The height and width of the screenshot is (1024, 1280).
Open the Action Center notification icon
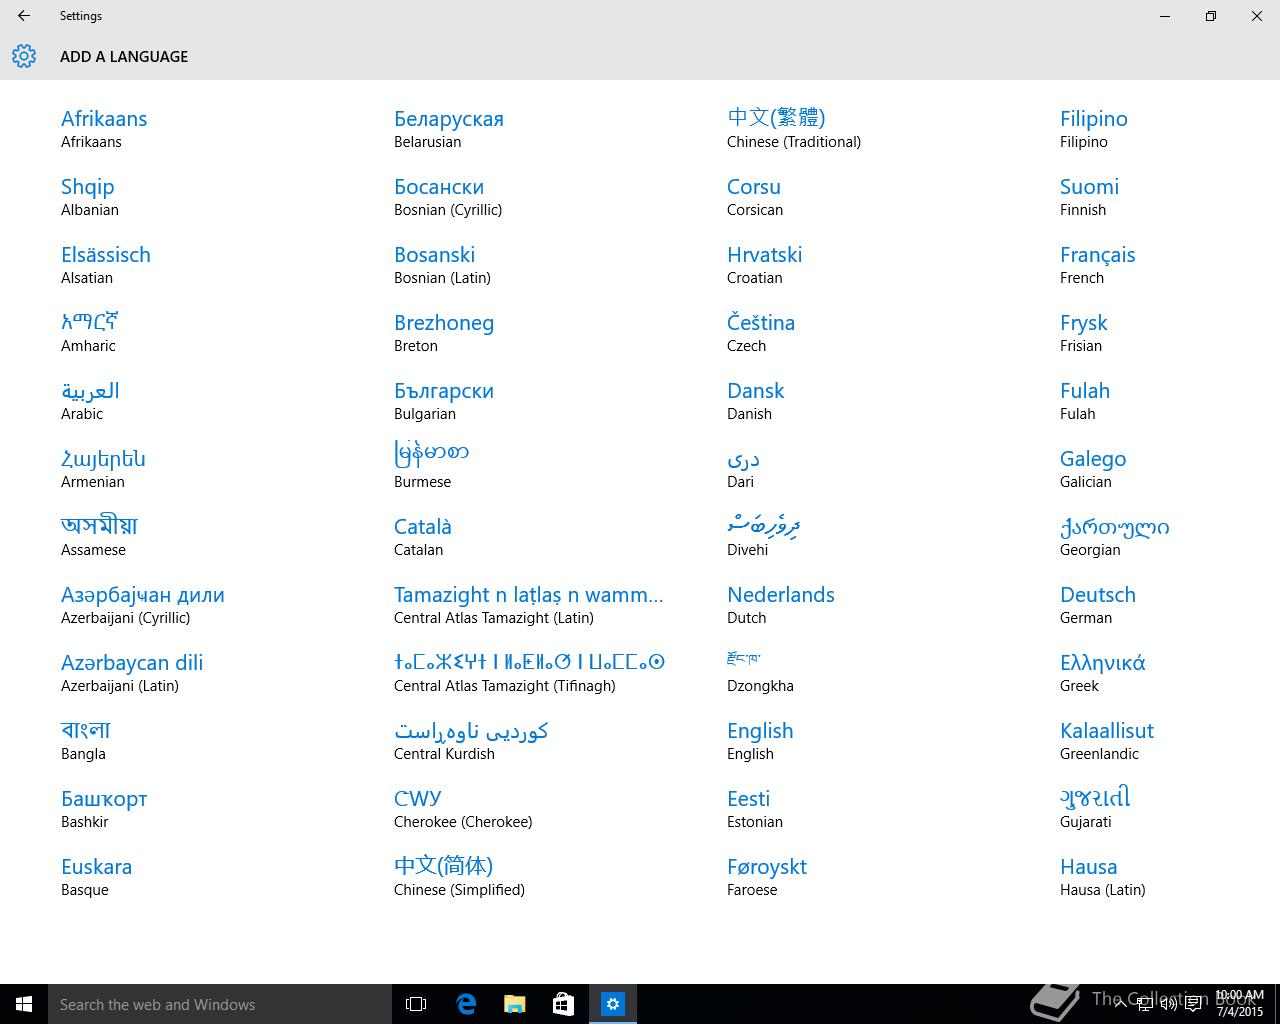[x=1193, y=1004]
